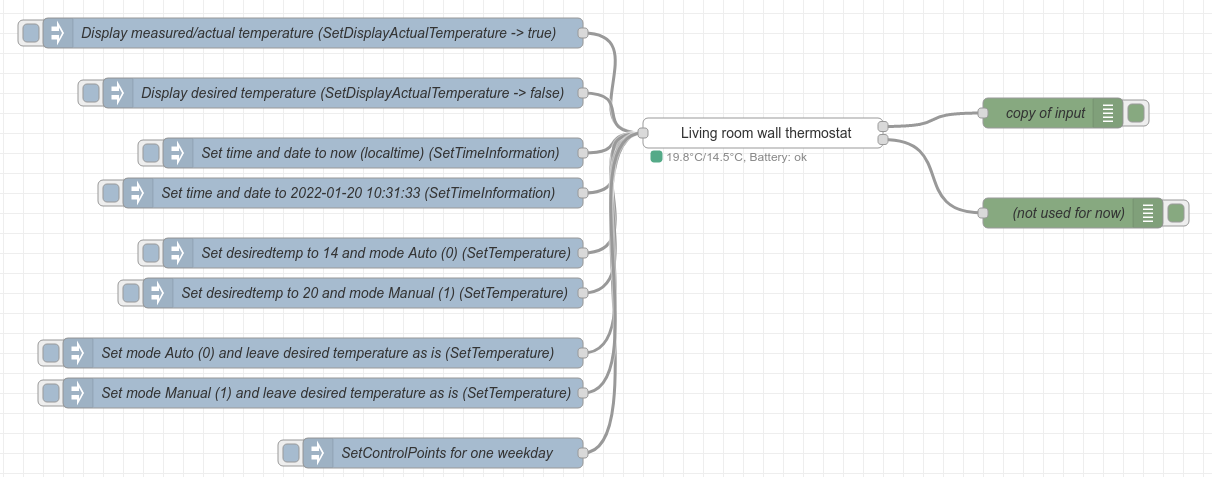The height and width of the screenshot is (477, 1212).
Task: Click output port of Set time 2022-01-20 node
Action: coord(583,193)
